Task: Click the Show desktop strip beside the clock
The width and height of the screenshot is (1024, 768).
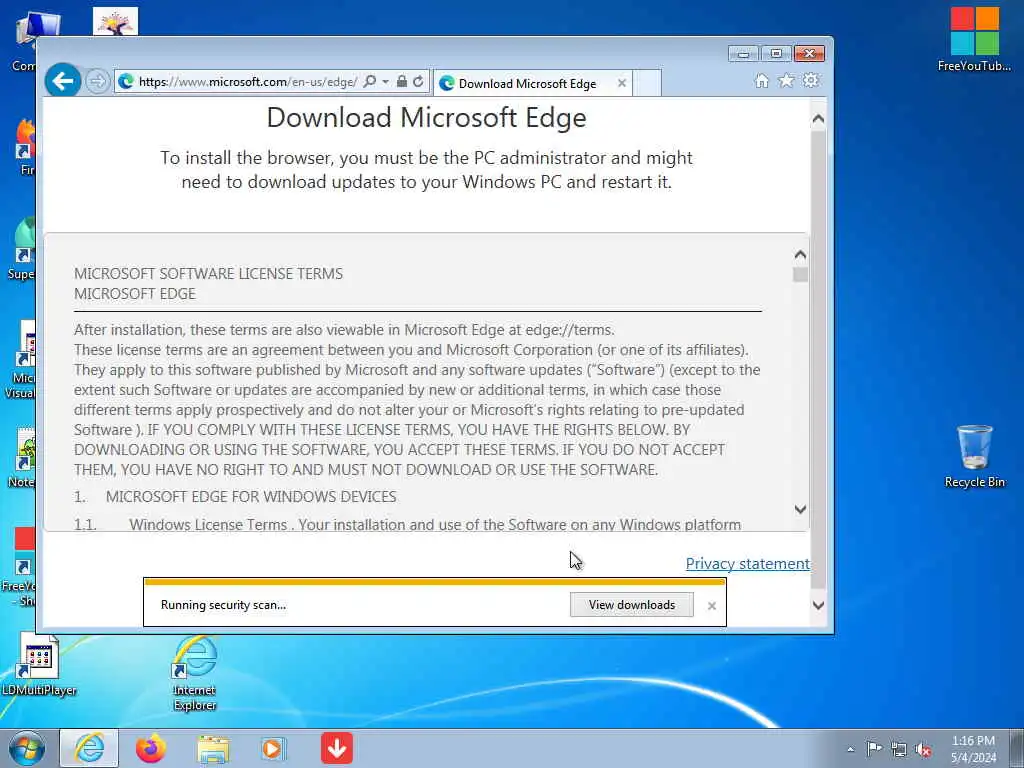Action: coord(1017,749)
